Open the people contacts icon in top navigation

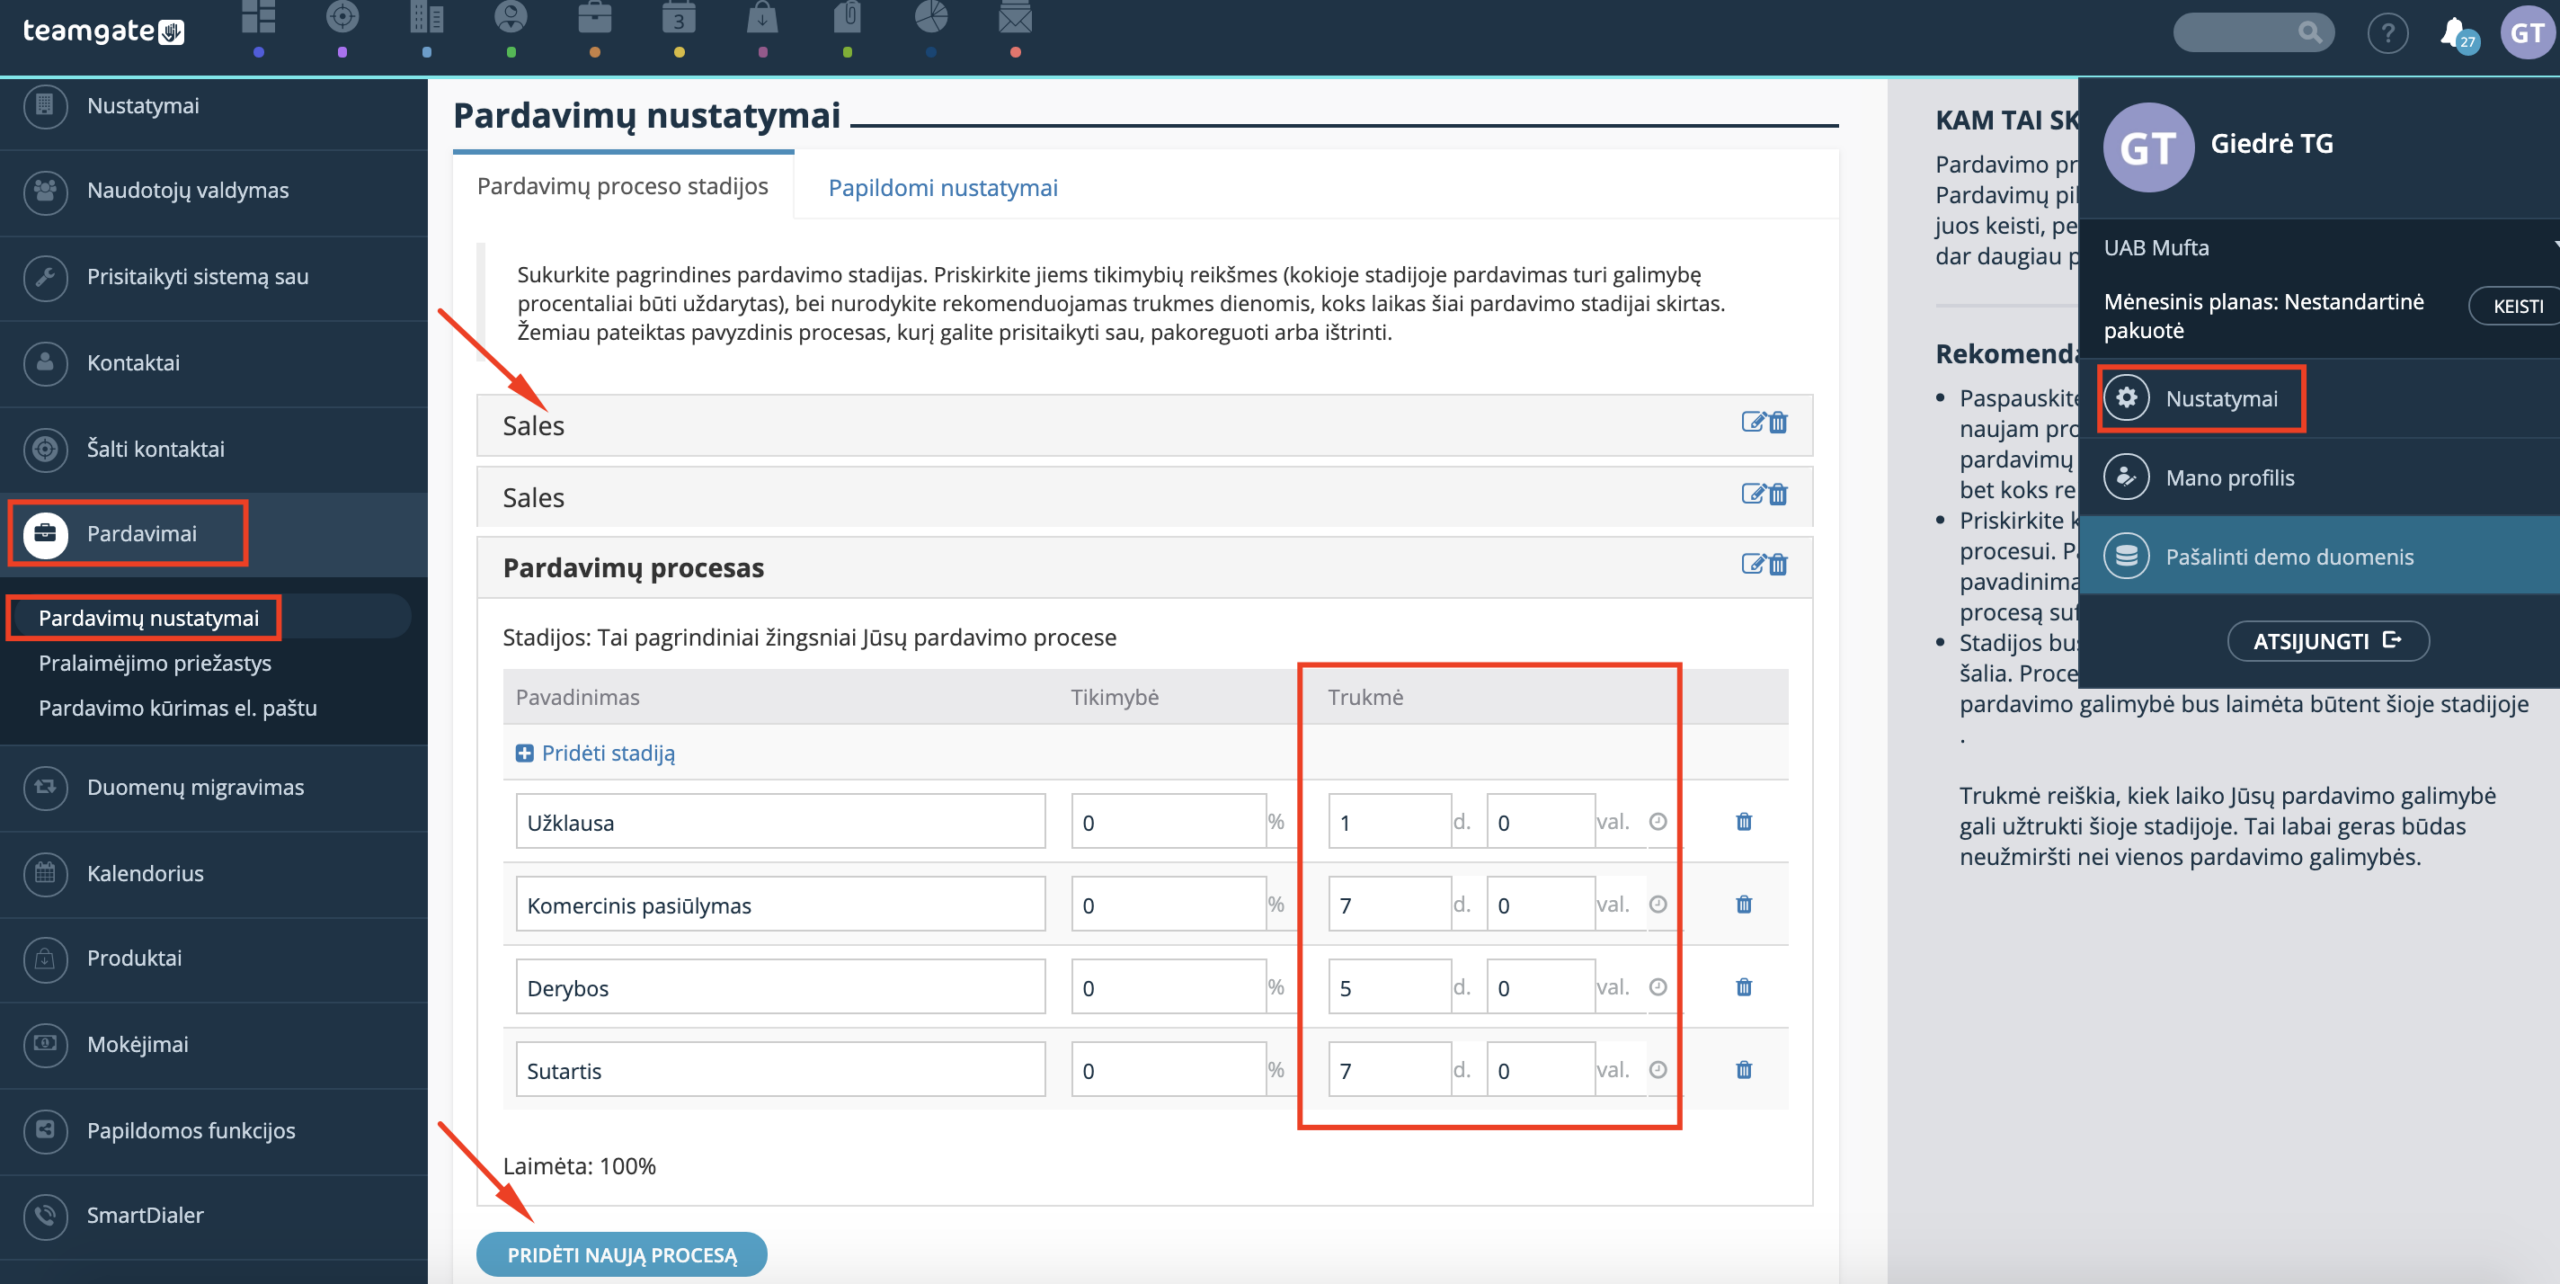pyautogui.click(x=511, y=17)
